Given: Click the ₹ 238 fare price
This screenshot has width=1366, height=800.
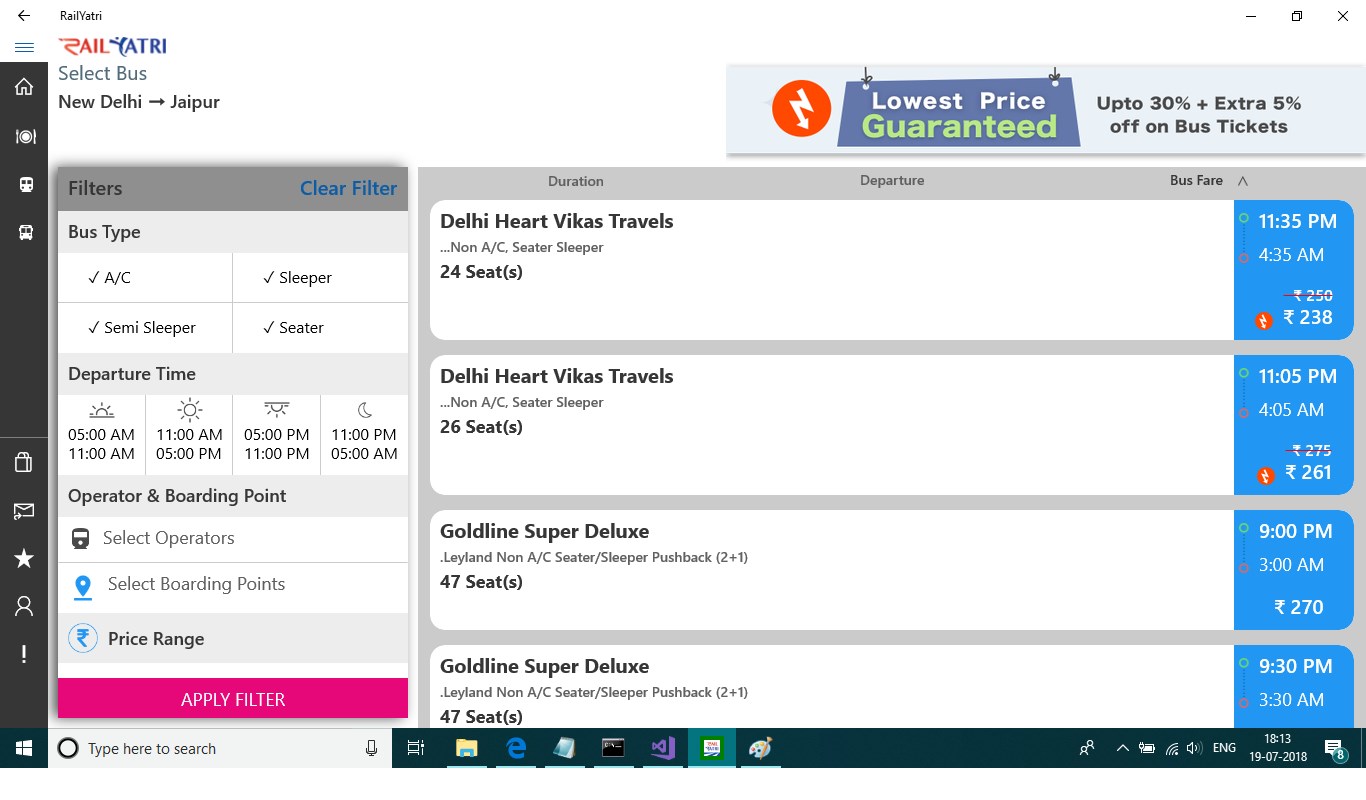Looking at the screenshot, I should click(x=1308, y=317).
